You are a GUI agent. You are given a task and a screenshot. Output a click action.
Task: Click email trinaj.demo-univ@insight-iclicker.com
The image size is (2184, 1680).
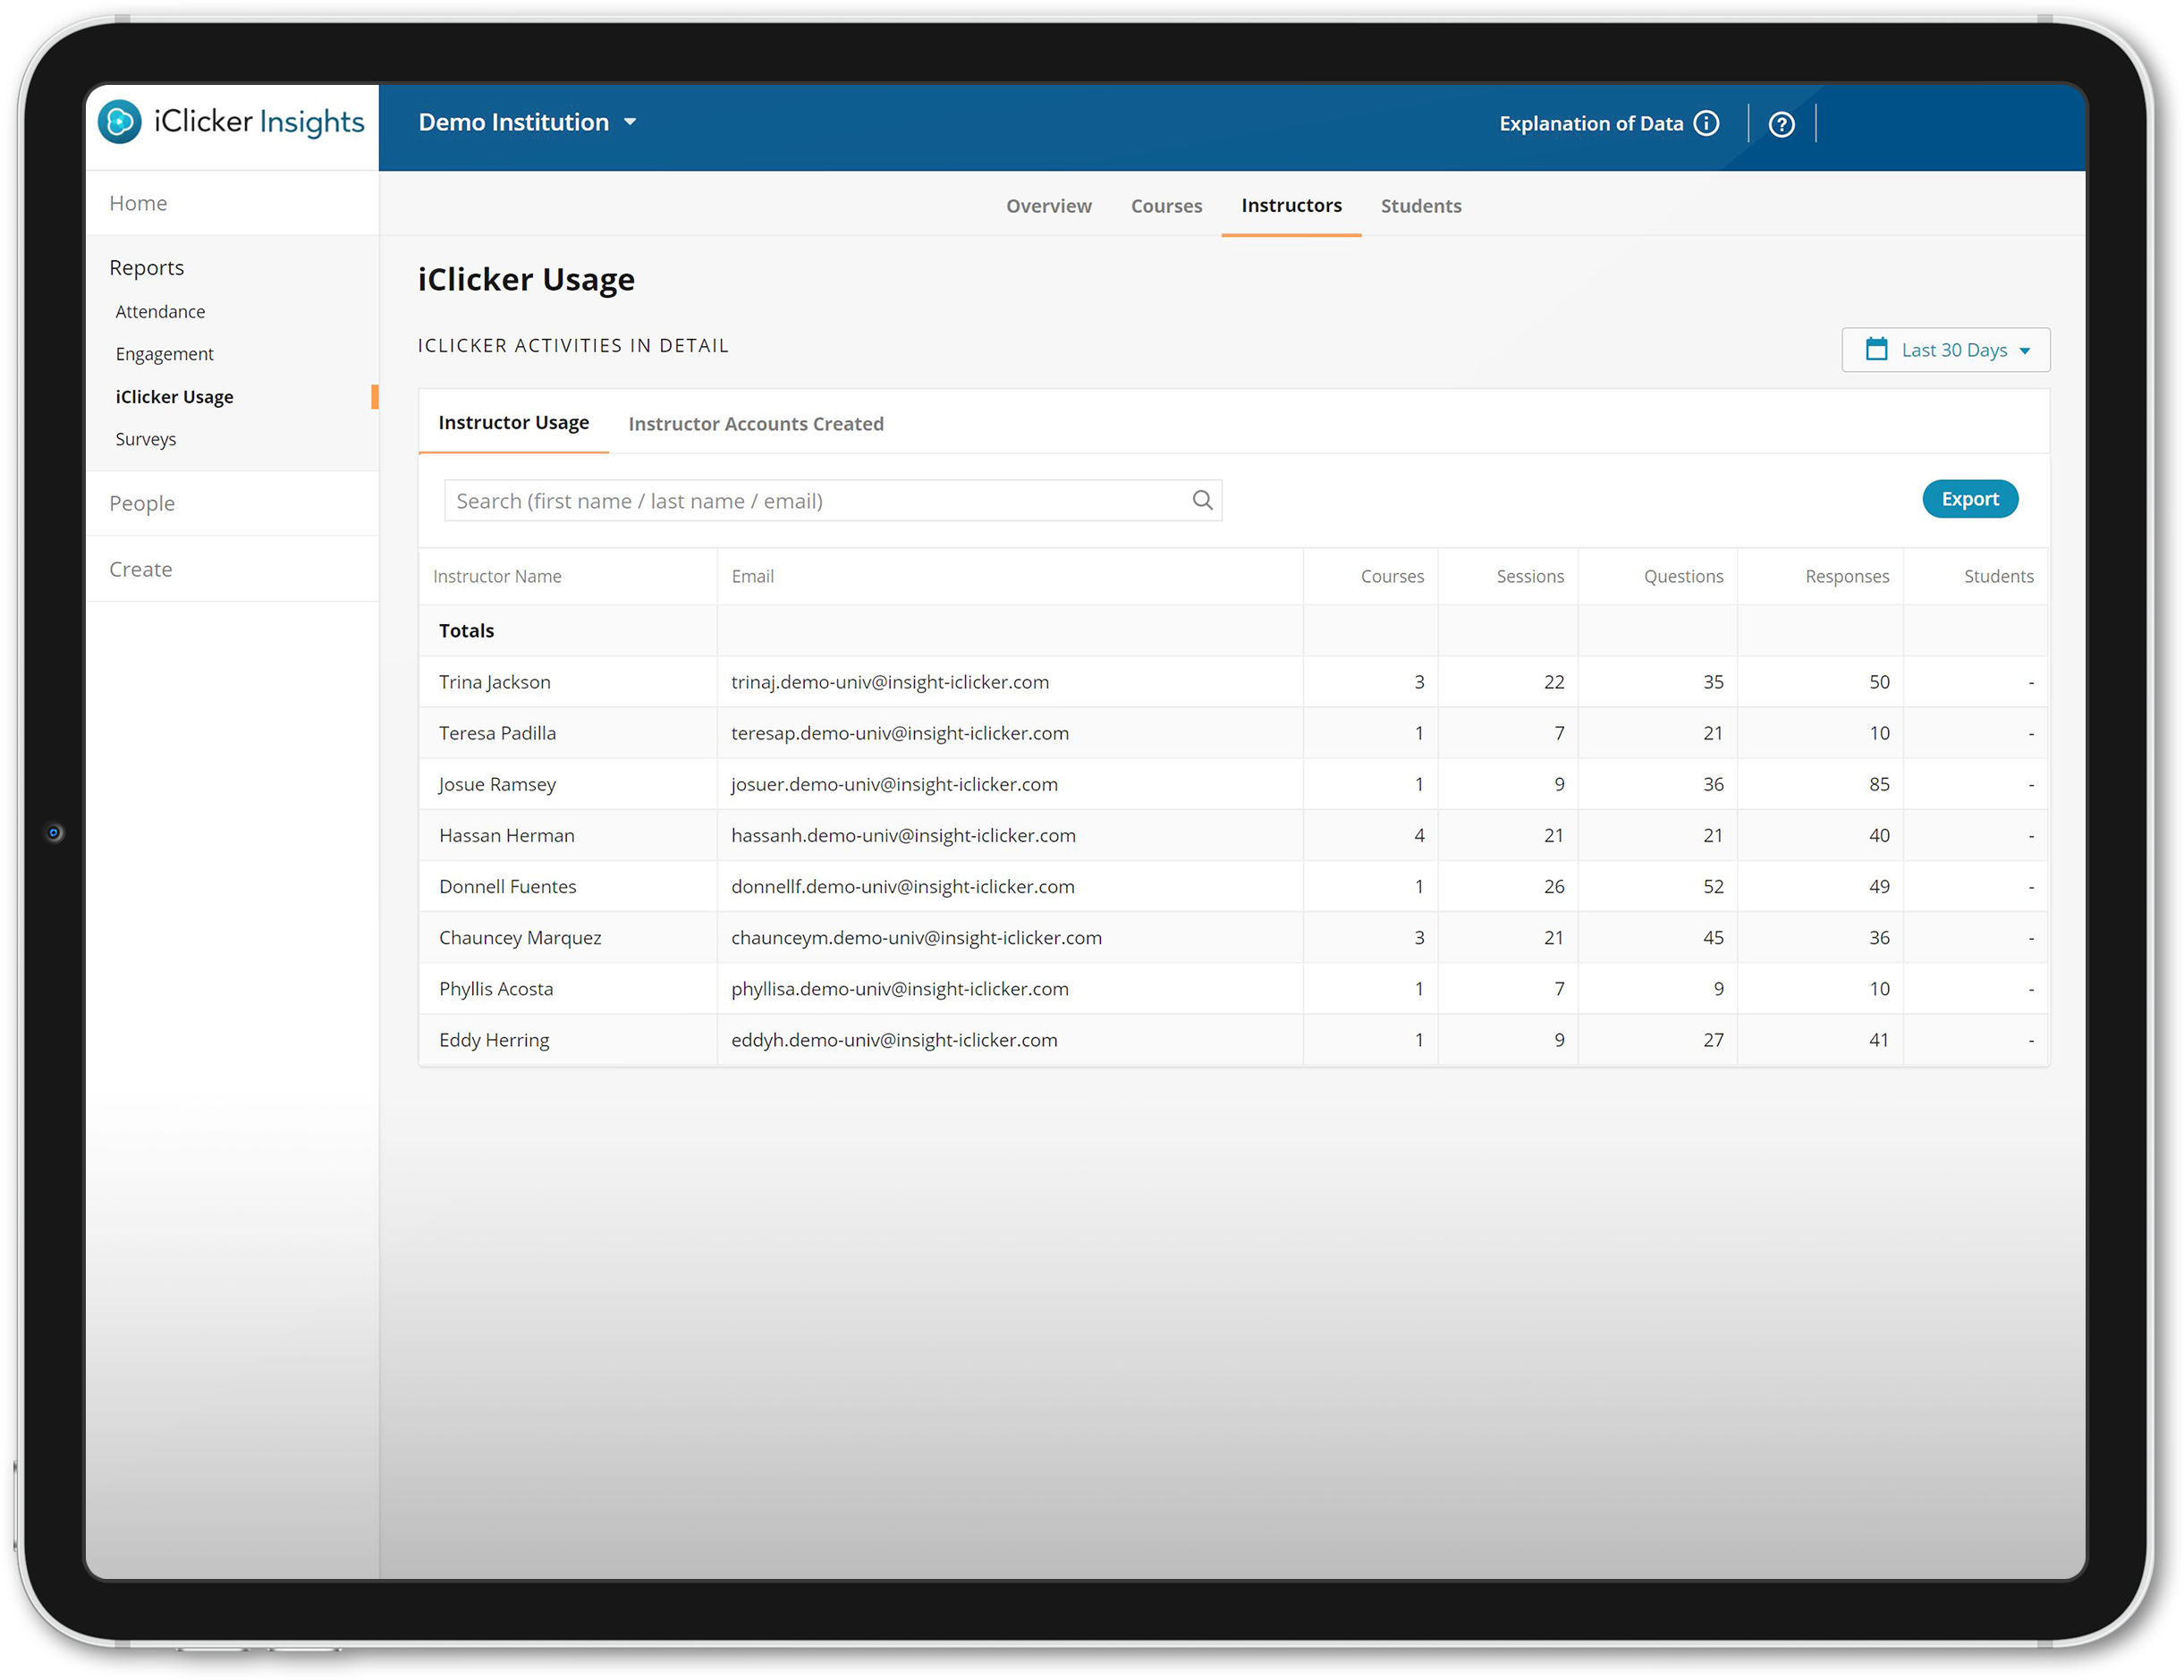(x=889, y=682)
